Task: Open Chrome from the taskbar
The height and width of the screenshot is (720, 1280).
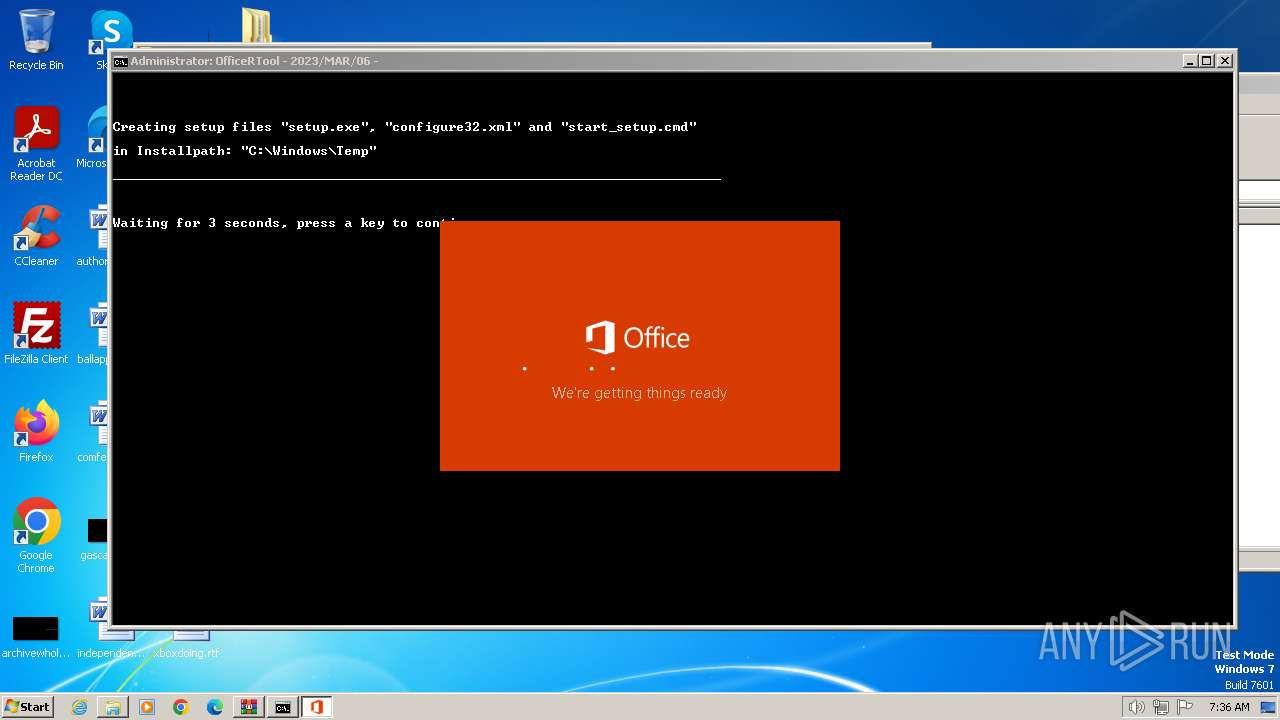Action: click(x=181, y=707)
